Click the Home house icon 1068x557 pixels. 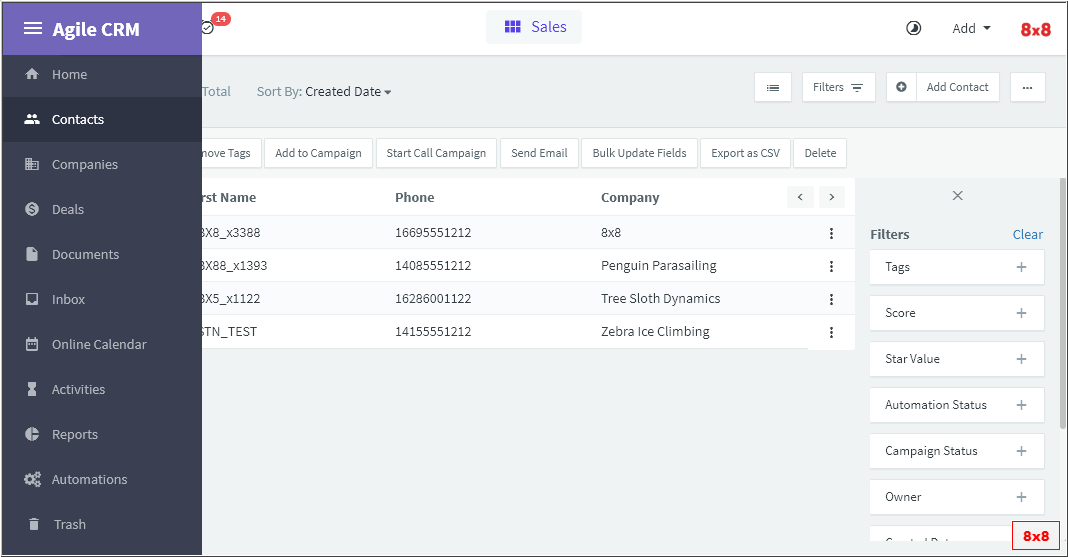(x=32, y=74)
